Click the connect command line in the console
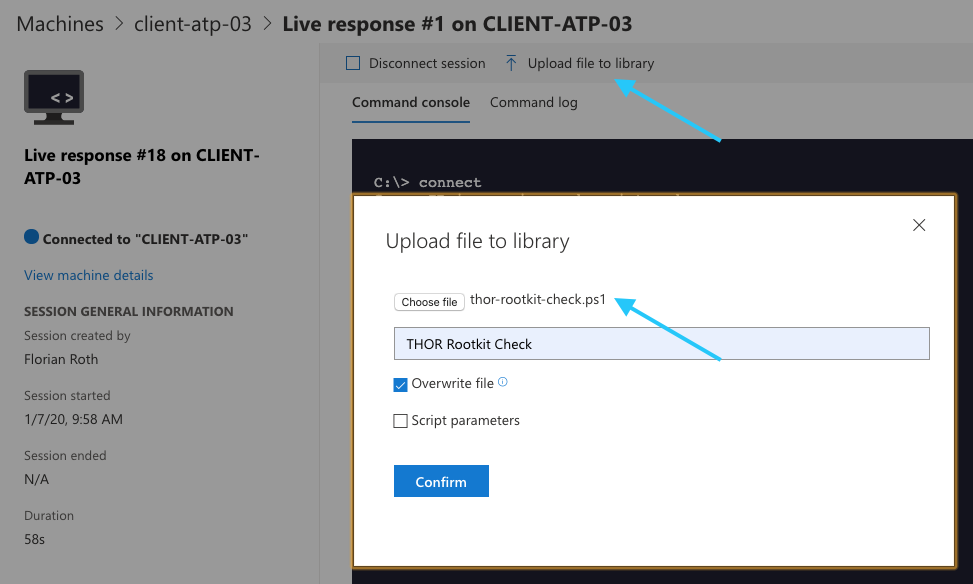This screenshot has height=584, width=973. click(428, 183)
